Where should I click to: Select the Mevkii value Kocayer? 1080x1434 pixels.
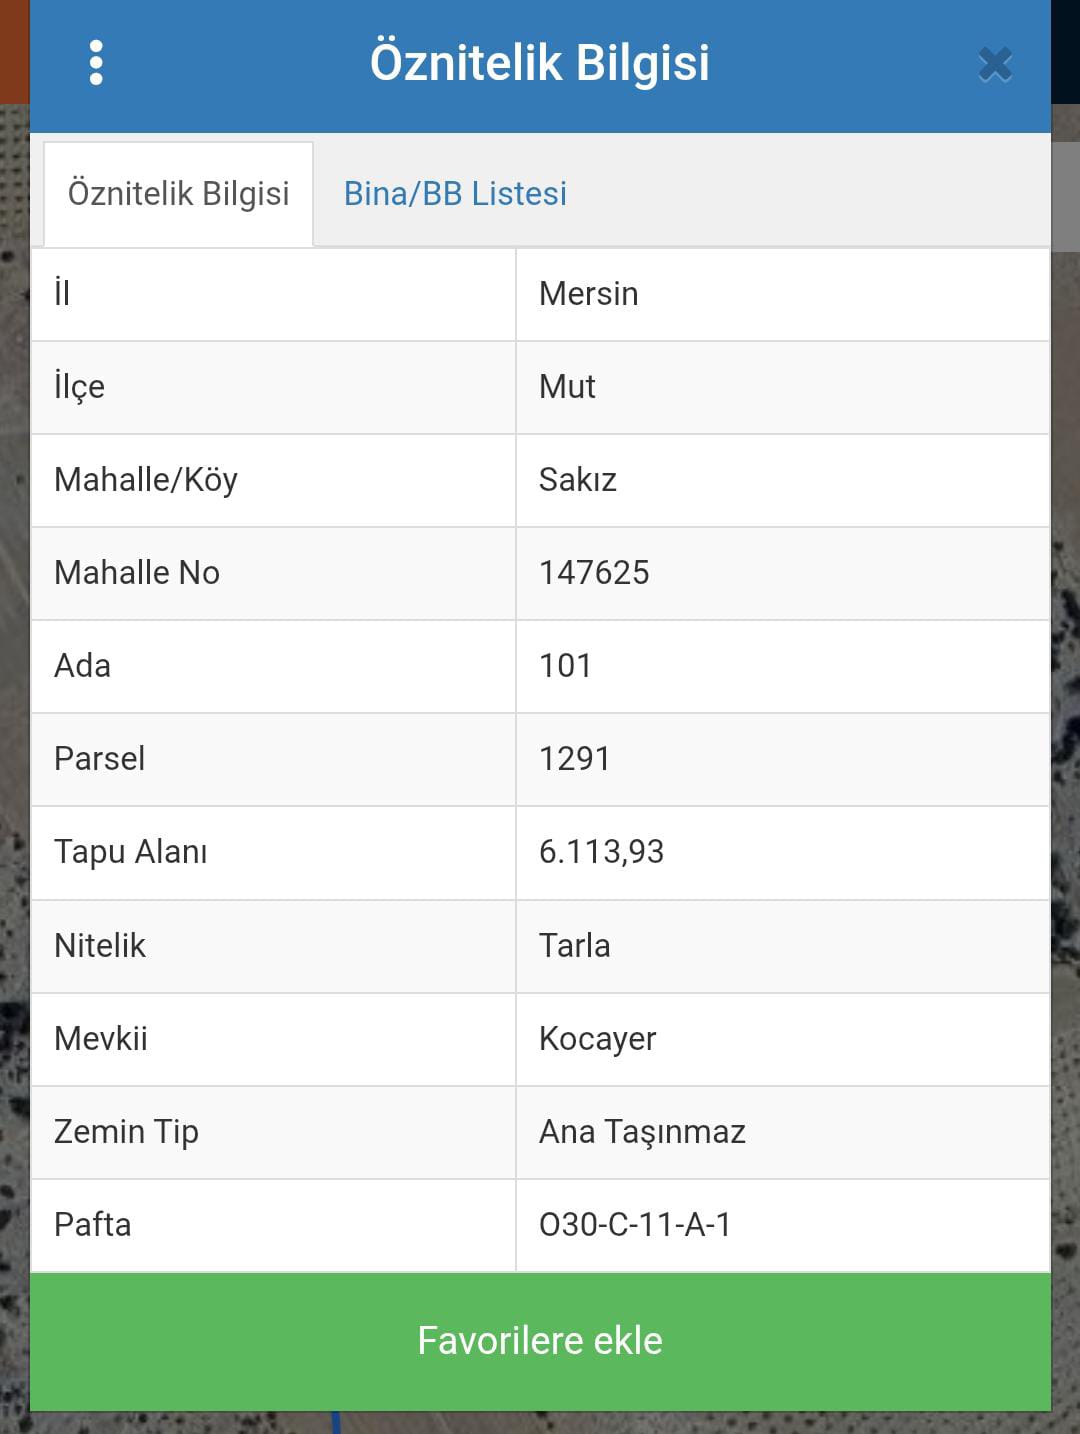pos(597,1039)
